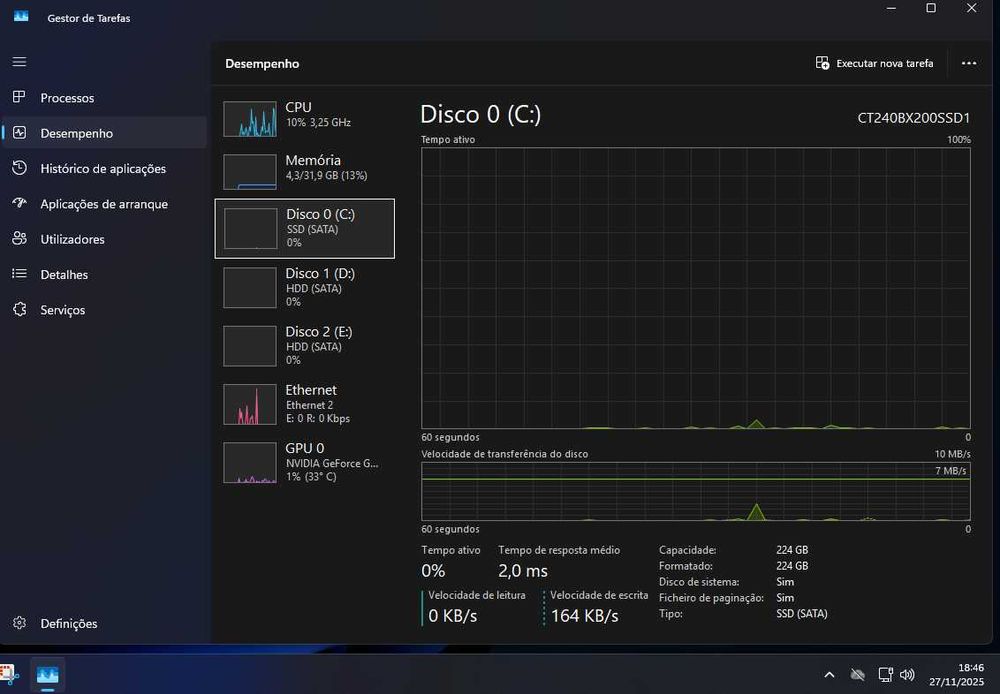Click the Task Manager title bar icon

[21, 17]
